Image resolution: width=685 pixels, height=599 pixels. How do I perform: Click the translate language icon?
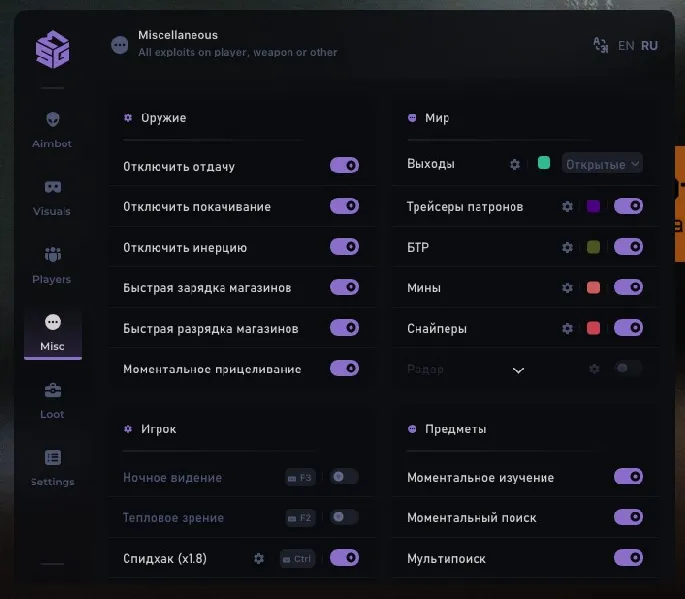point(600,45)
